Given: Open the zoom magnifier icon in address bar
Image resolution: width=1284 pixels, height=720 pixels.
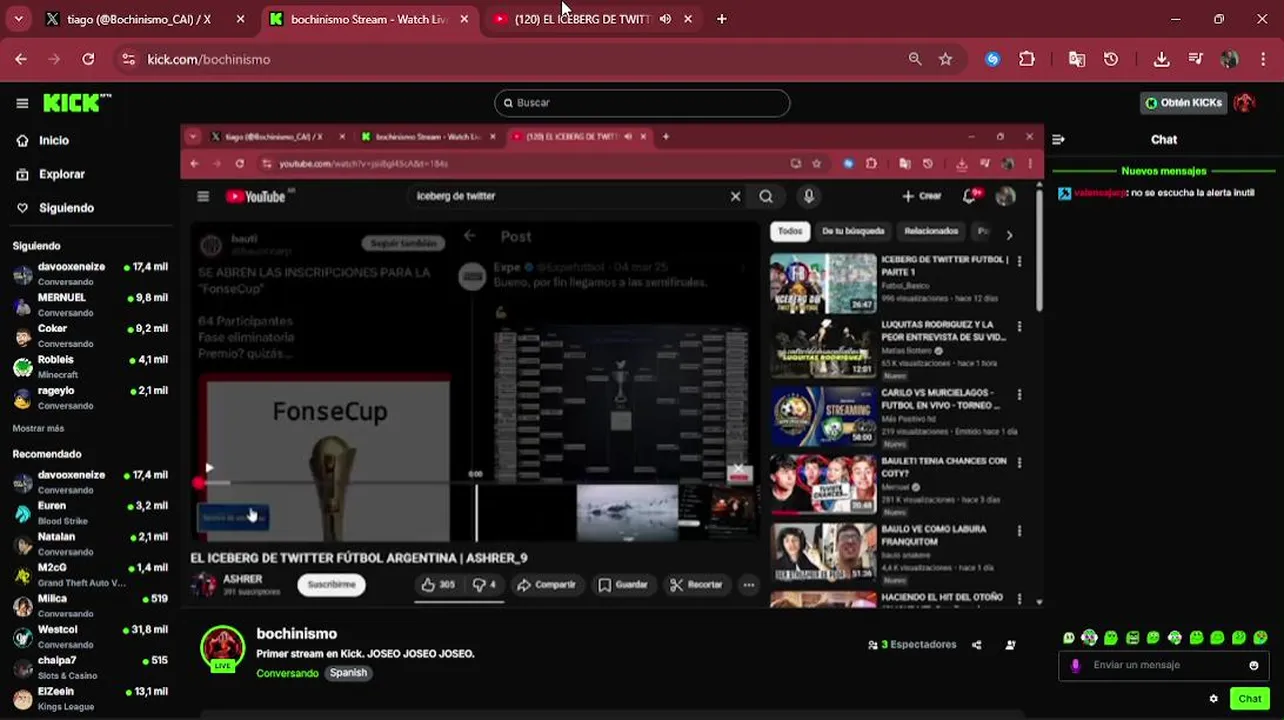Looking at the screenshot, I should click(915, 59).
